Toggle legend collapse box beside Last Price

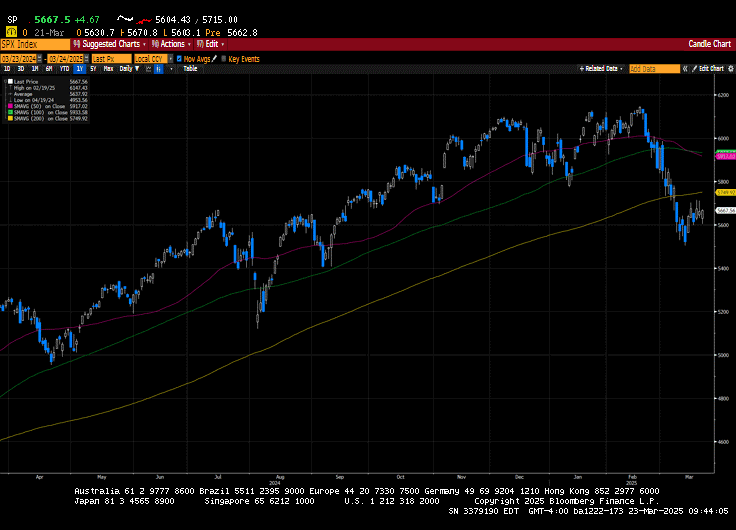point(7,79)
